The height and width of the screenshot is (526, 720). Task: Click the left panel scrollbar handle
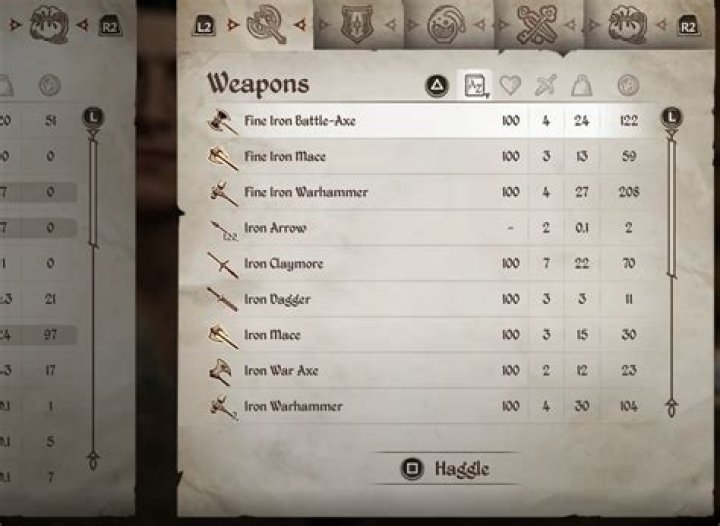point(93,192)
